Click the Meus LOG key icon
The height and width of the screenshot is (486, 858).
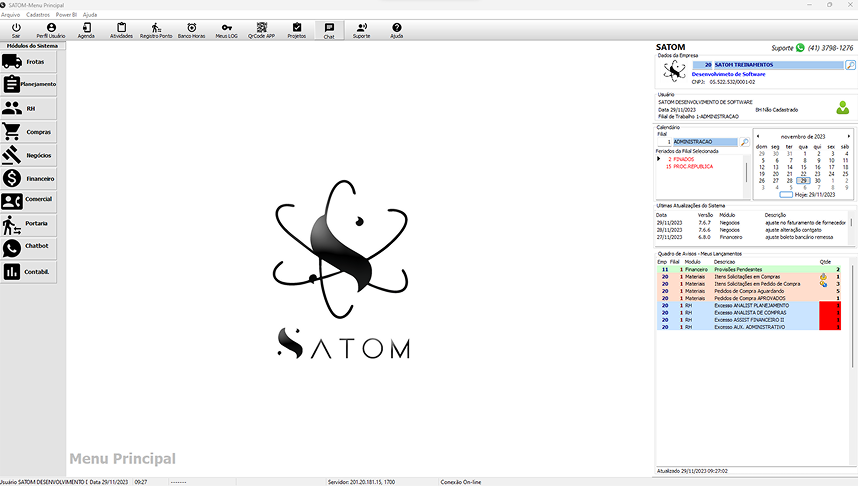pos(228,27)
